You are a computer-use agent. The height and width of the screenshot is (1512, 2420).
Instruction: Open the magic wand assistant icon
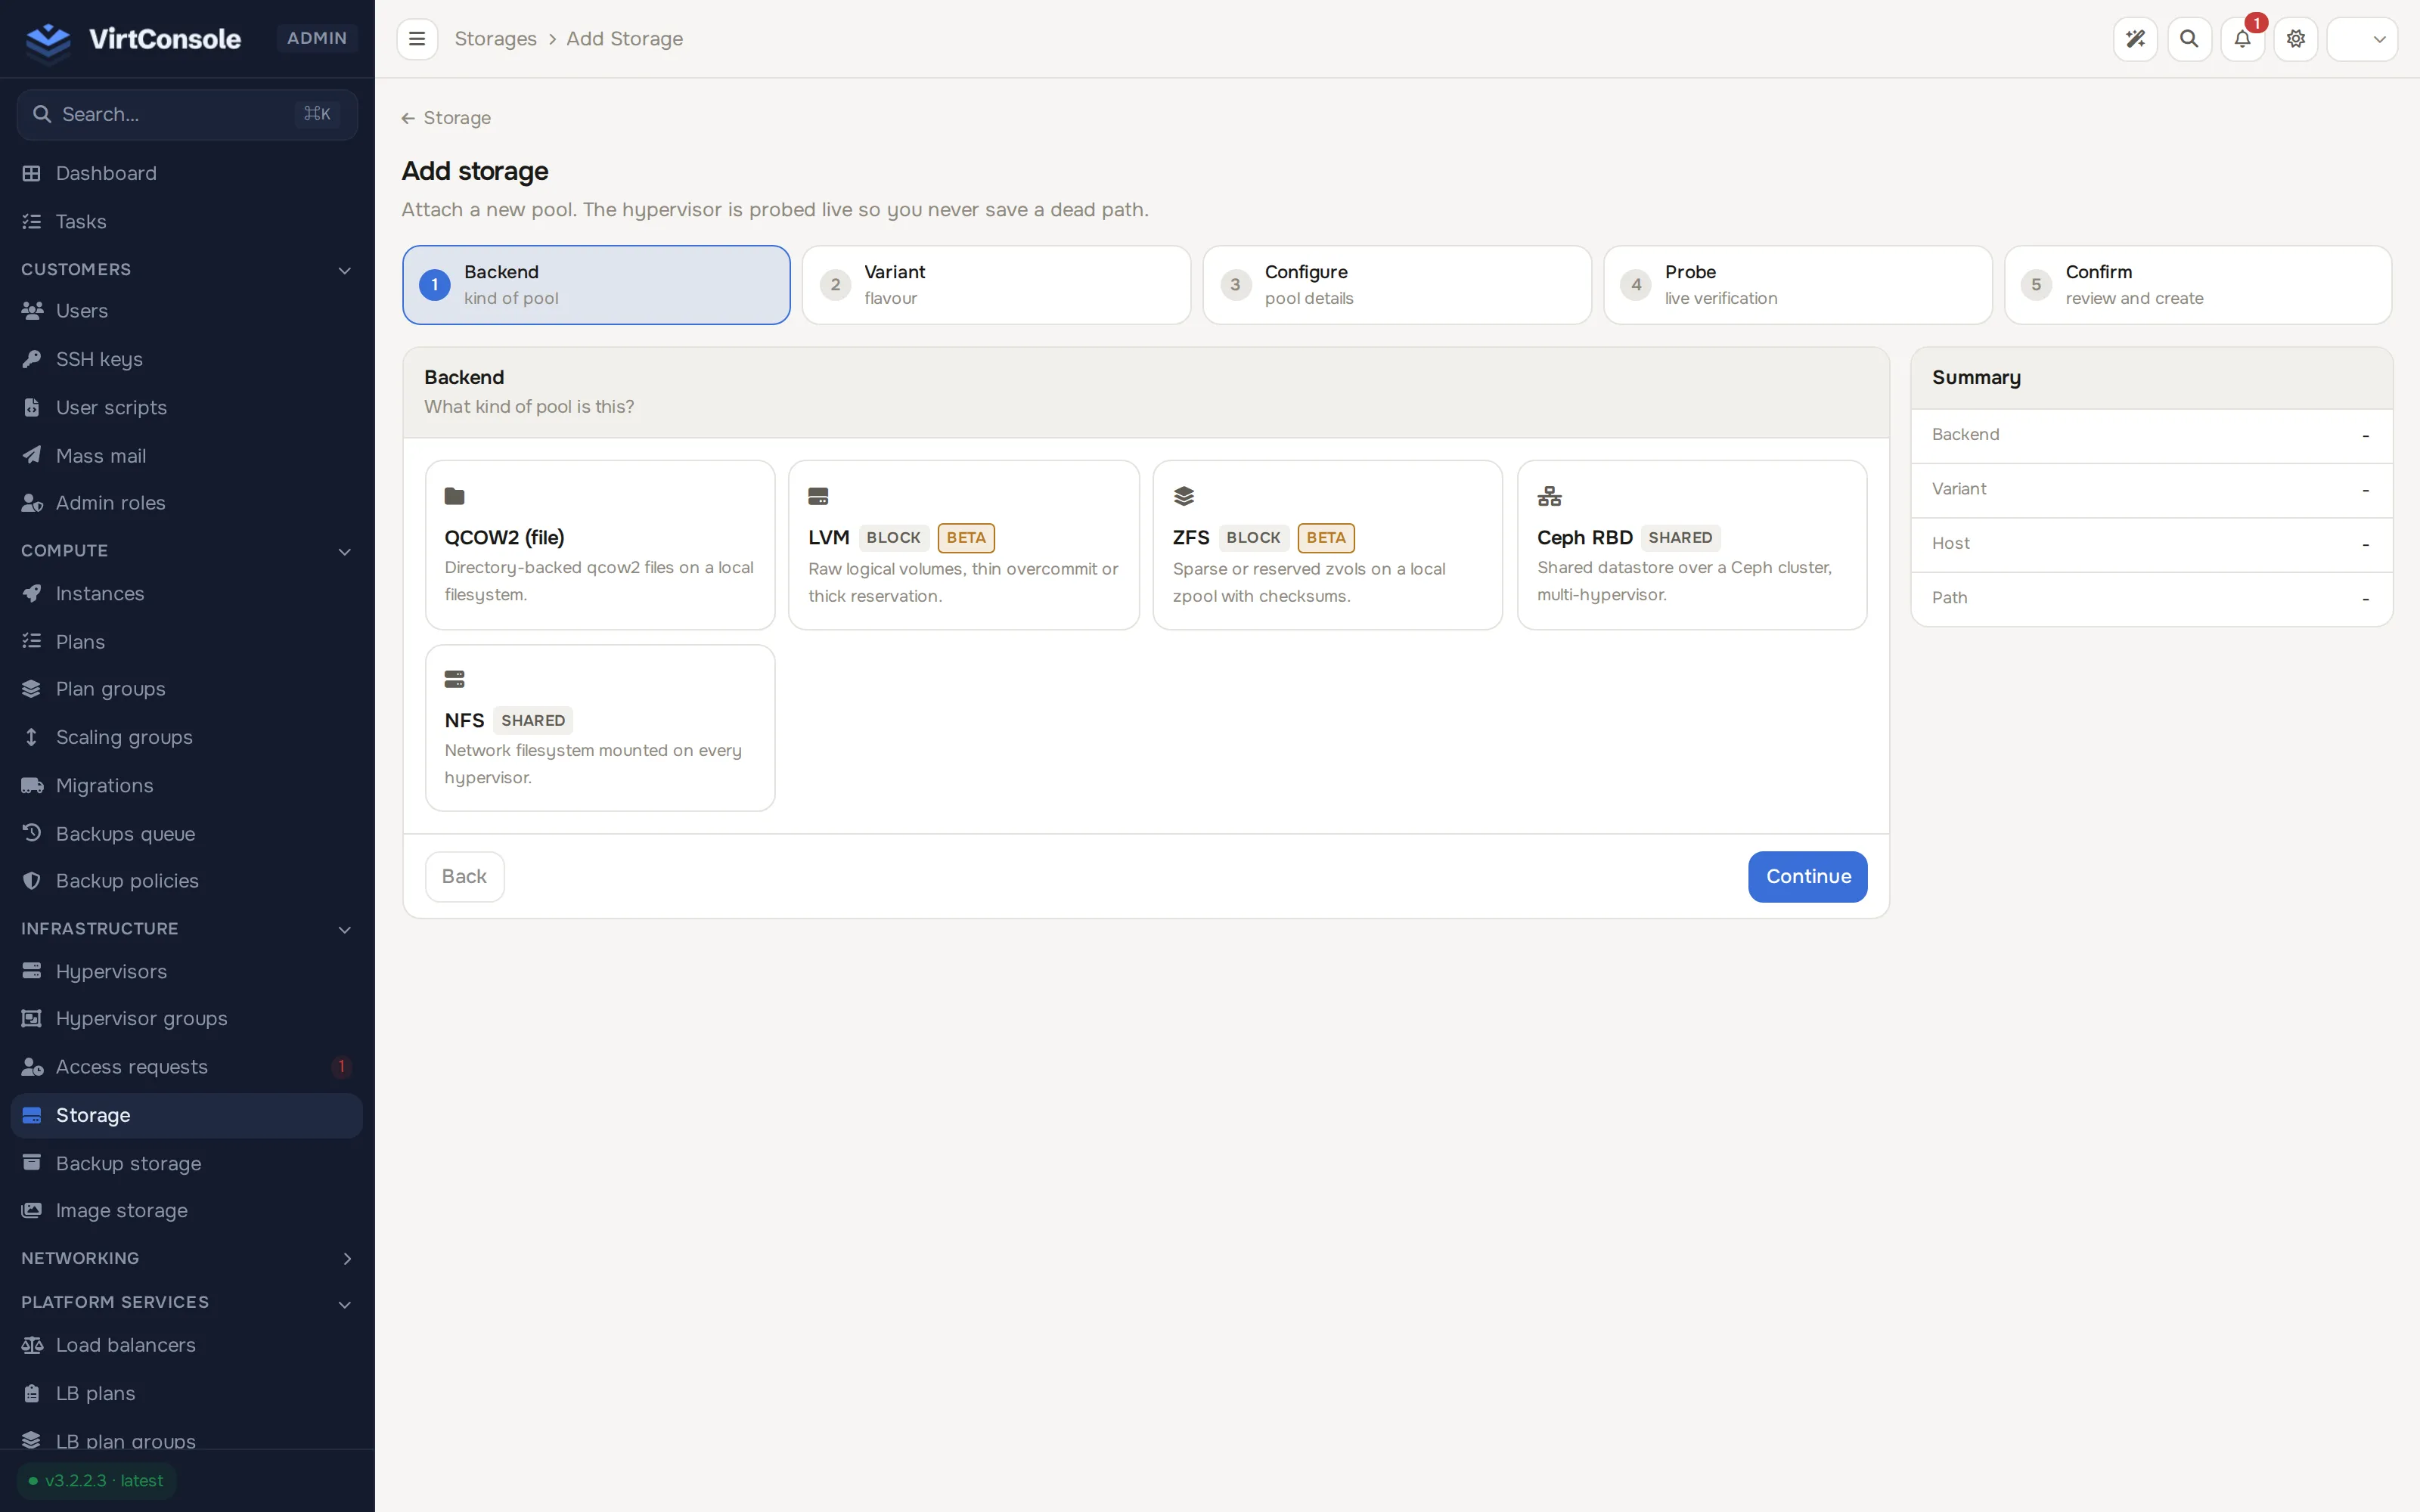point(2135,39)
